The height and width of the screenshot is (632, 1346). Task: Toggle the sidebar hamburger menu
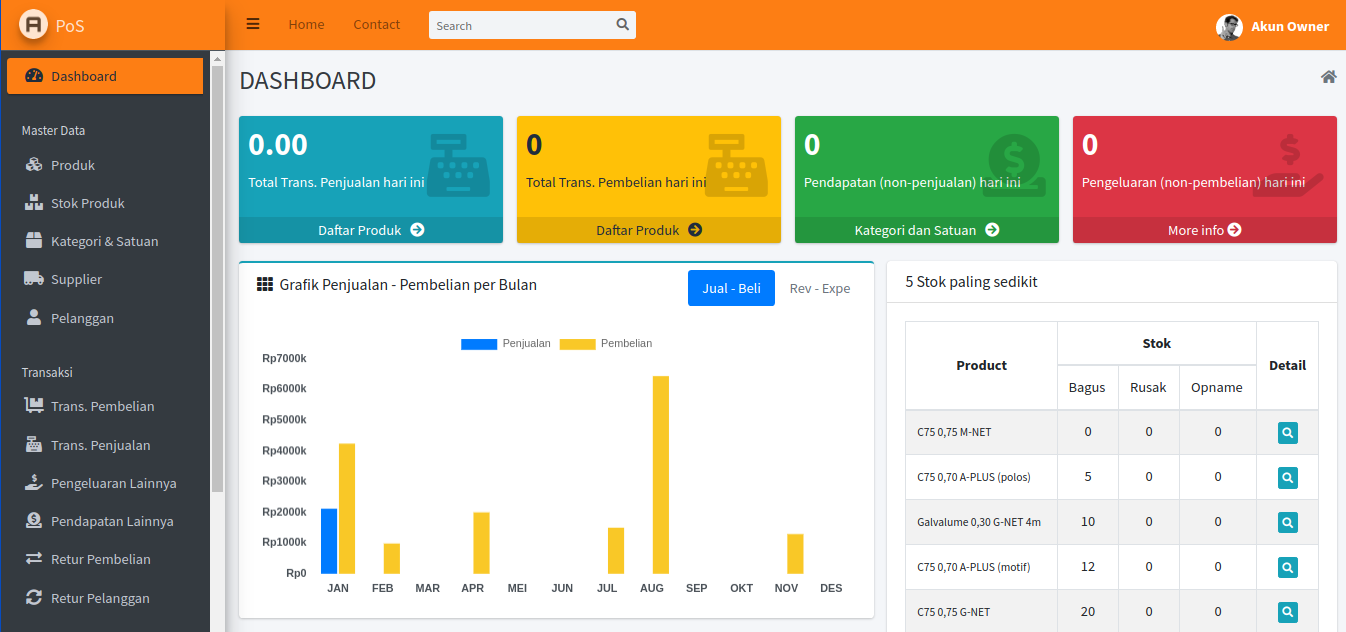click(x=253, y=24)
